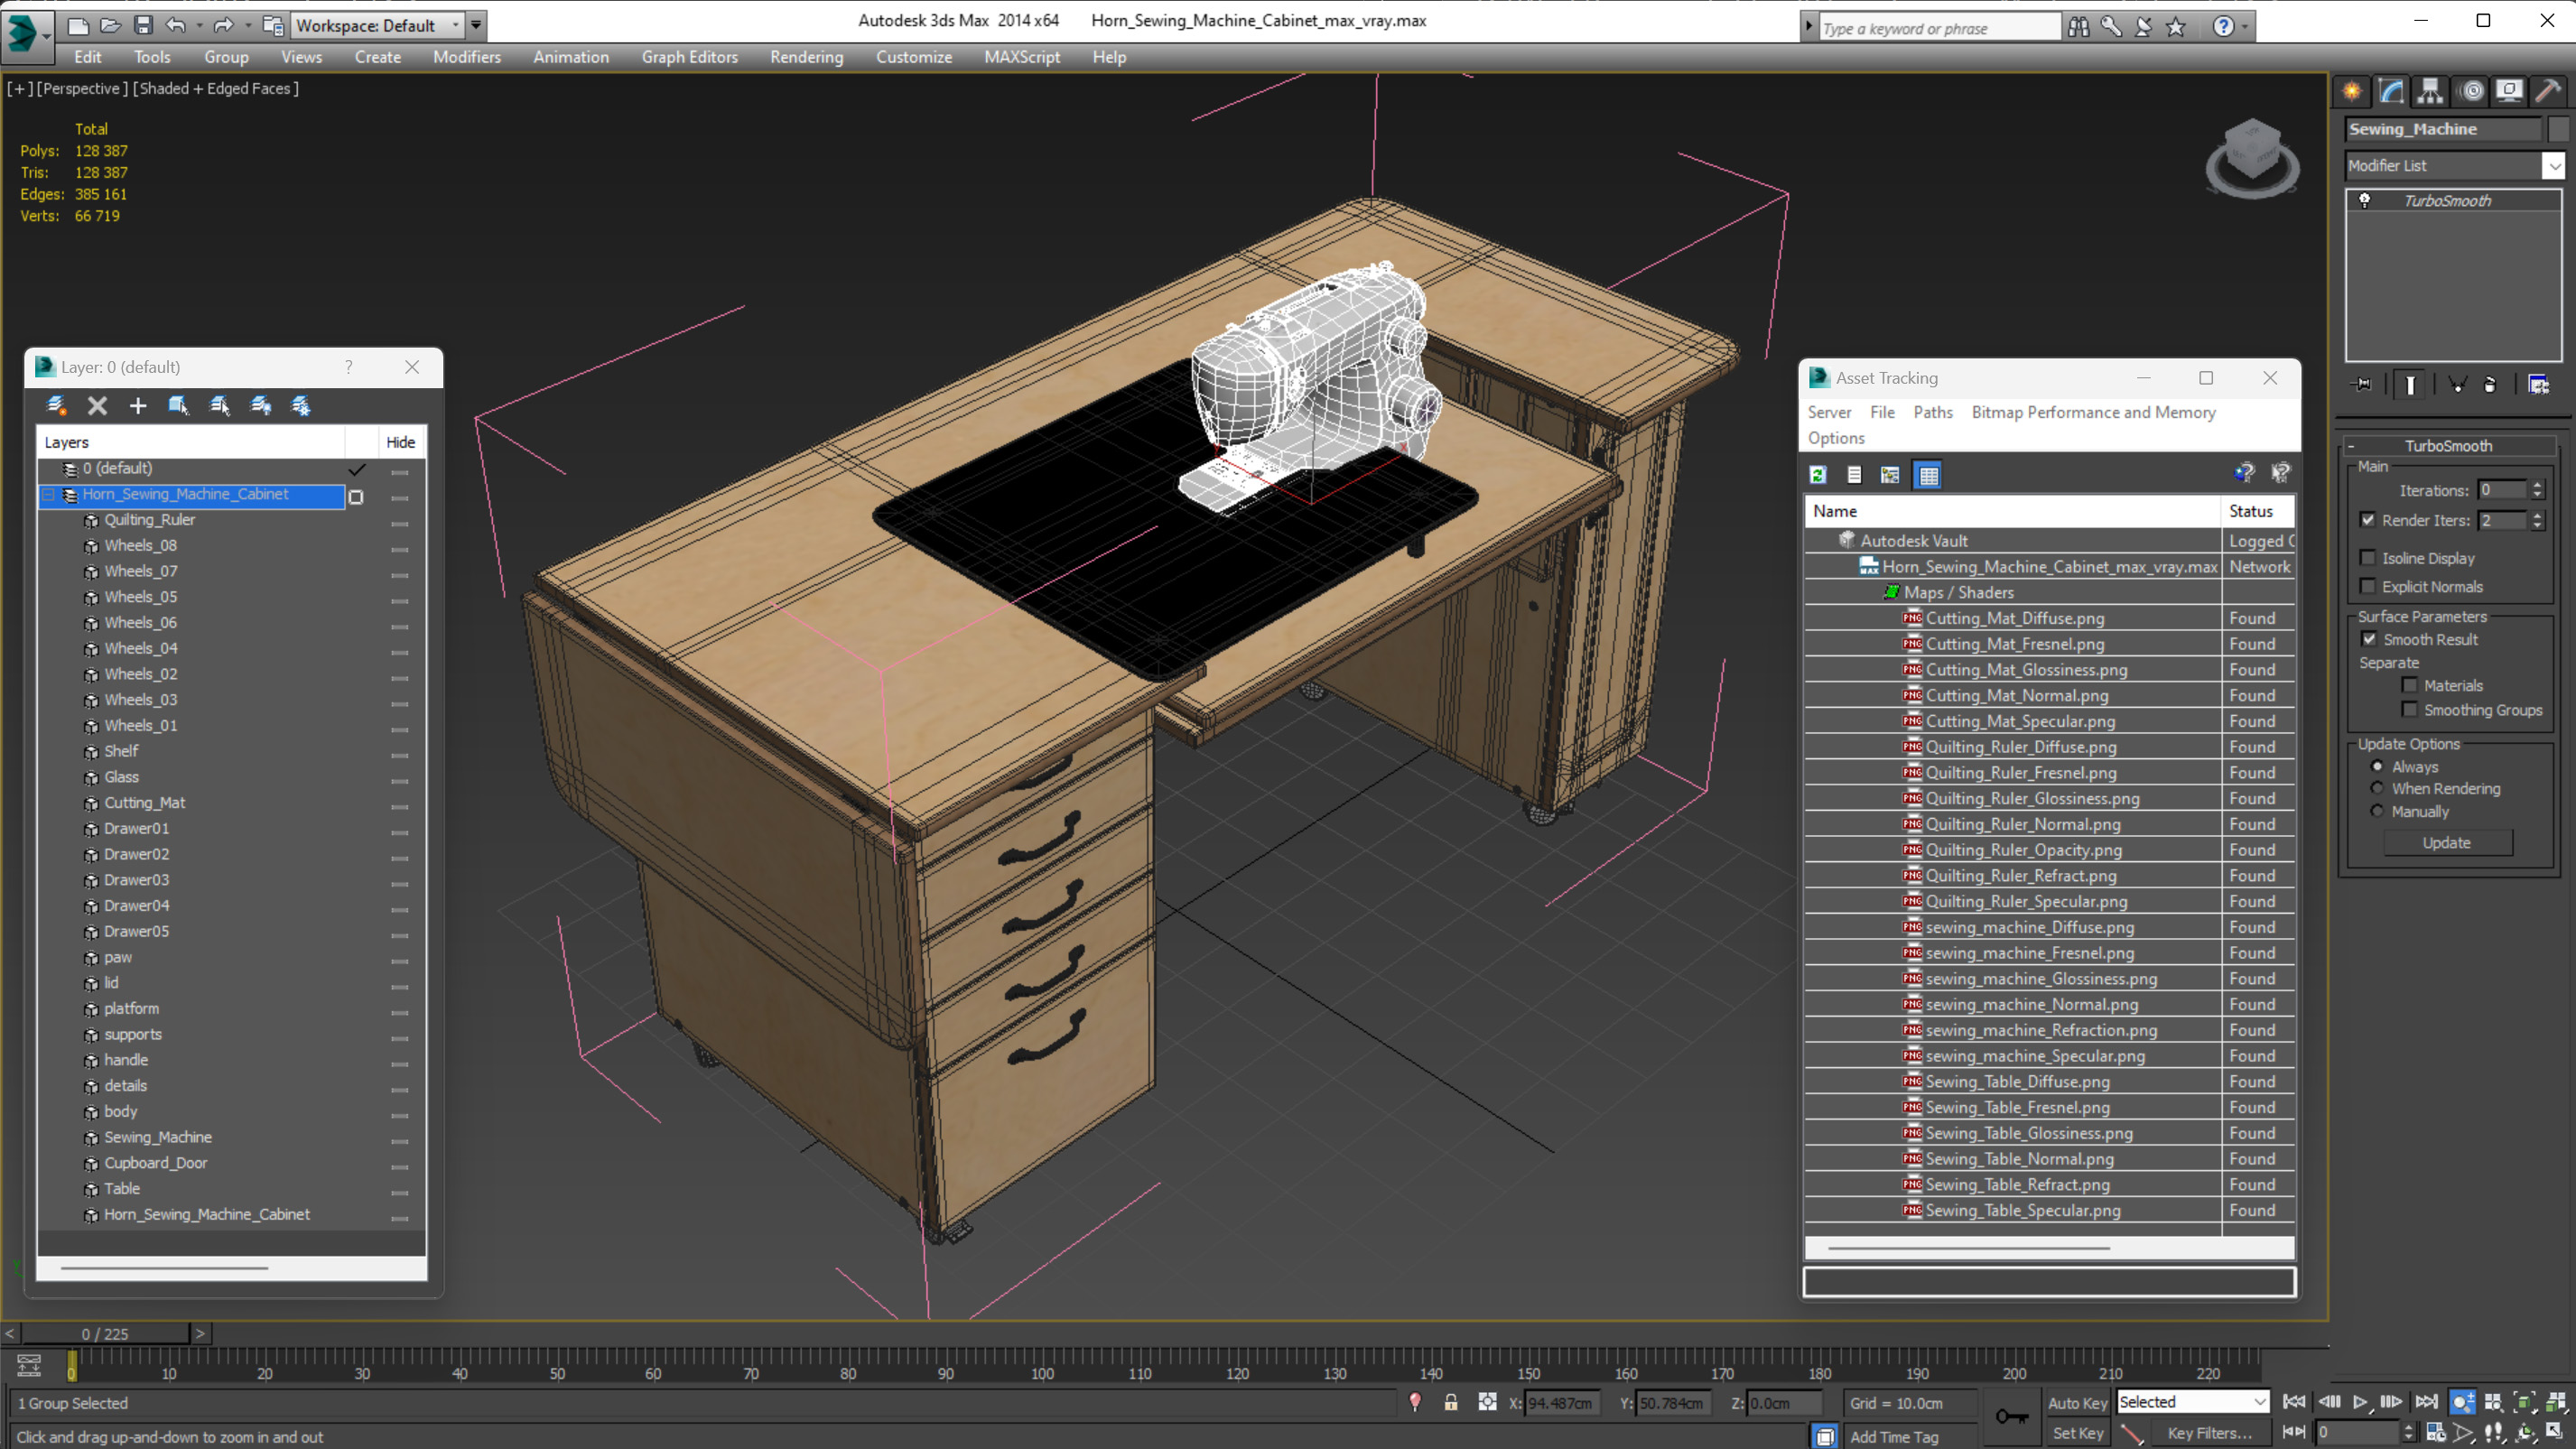Click Configure Modifier Sets icon

(2537, 384)
